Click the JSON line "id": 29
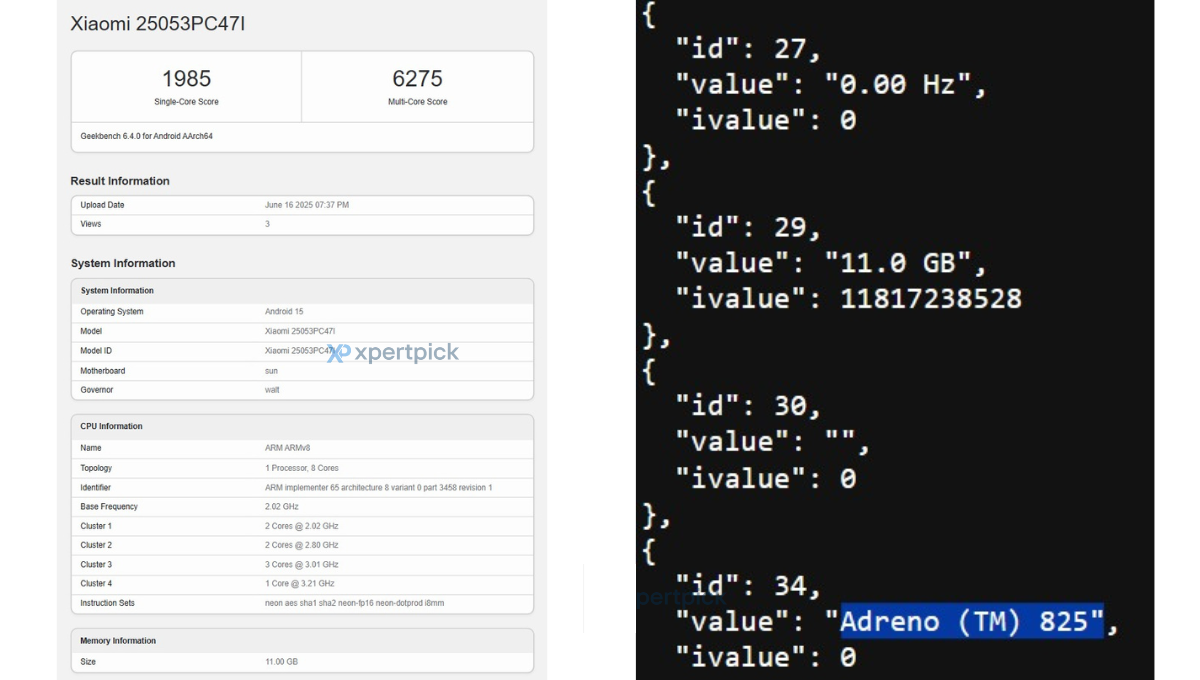 [x=748, y=228]
